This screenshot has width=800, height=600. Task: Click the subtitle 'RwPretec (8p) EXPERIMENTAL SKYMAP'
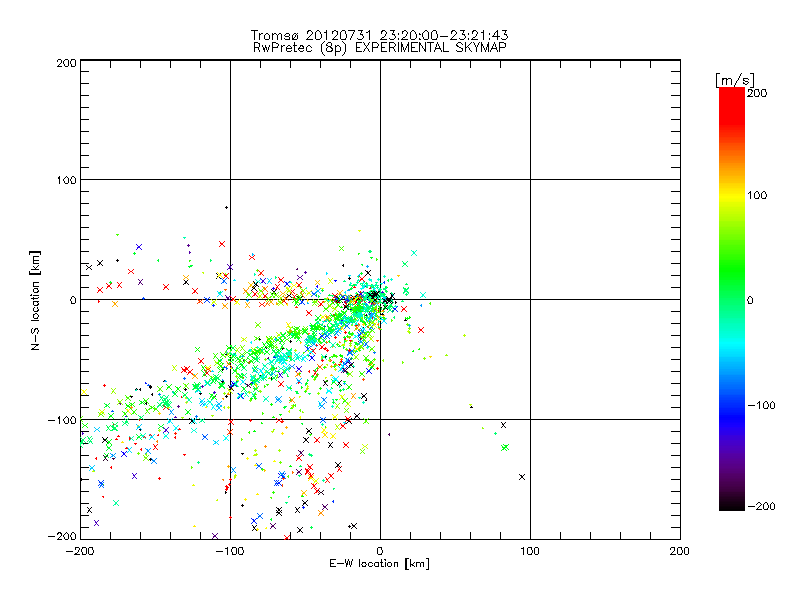[379, 48]
